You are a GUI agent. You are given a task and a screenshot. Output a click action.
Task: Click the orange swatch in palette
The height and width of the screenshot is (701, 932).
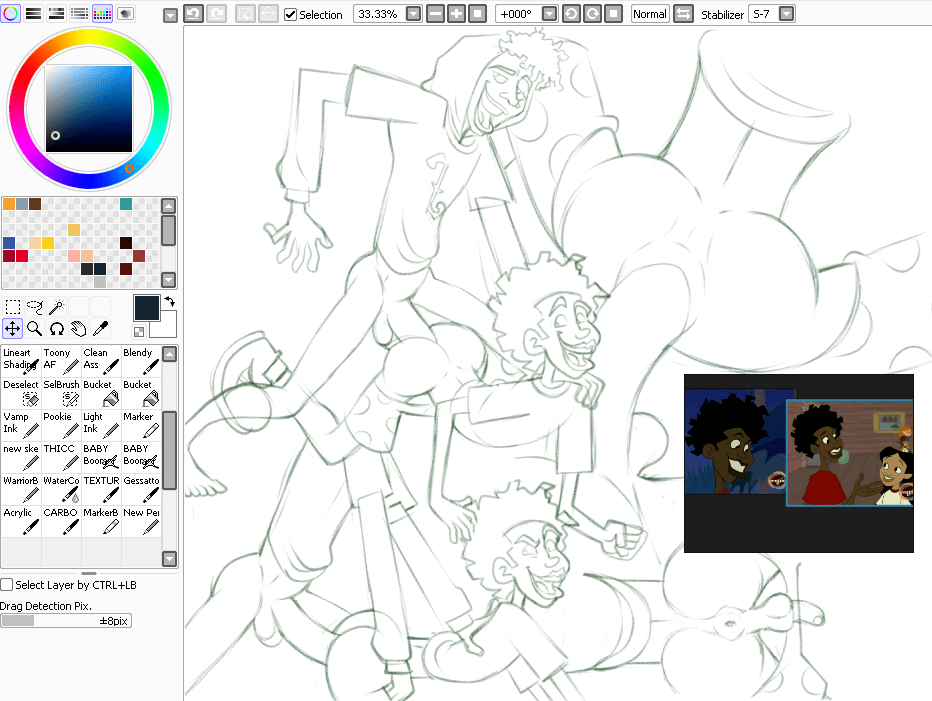pyautogui.click(x=9, y=204)
